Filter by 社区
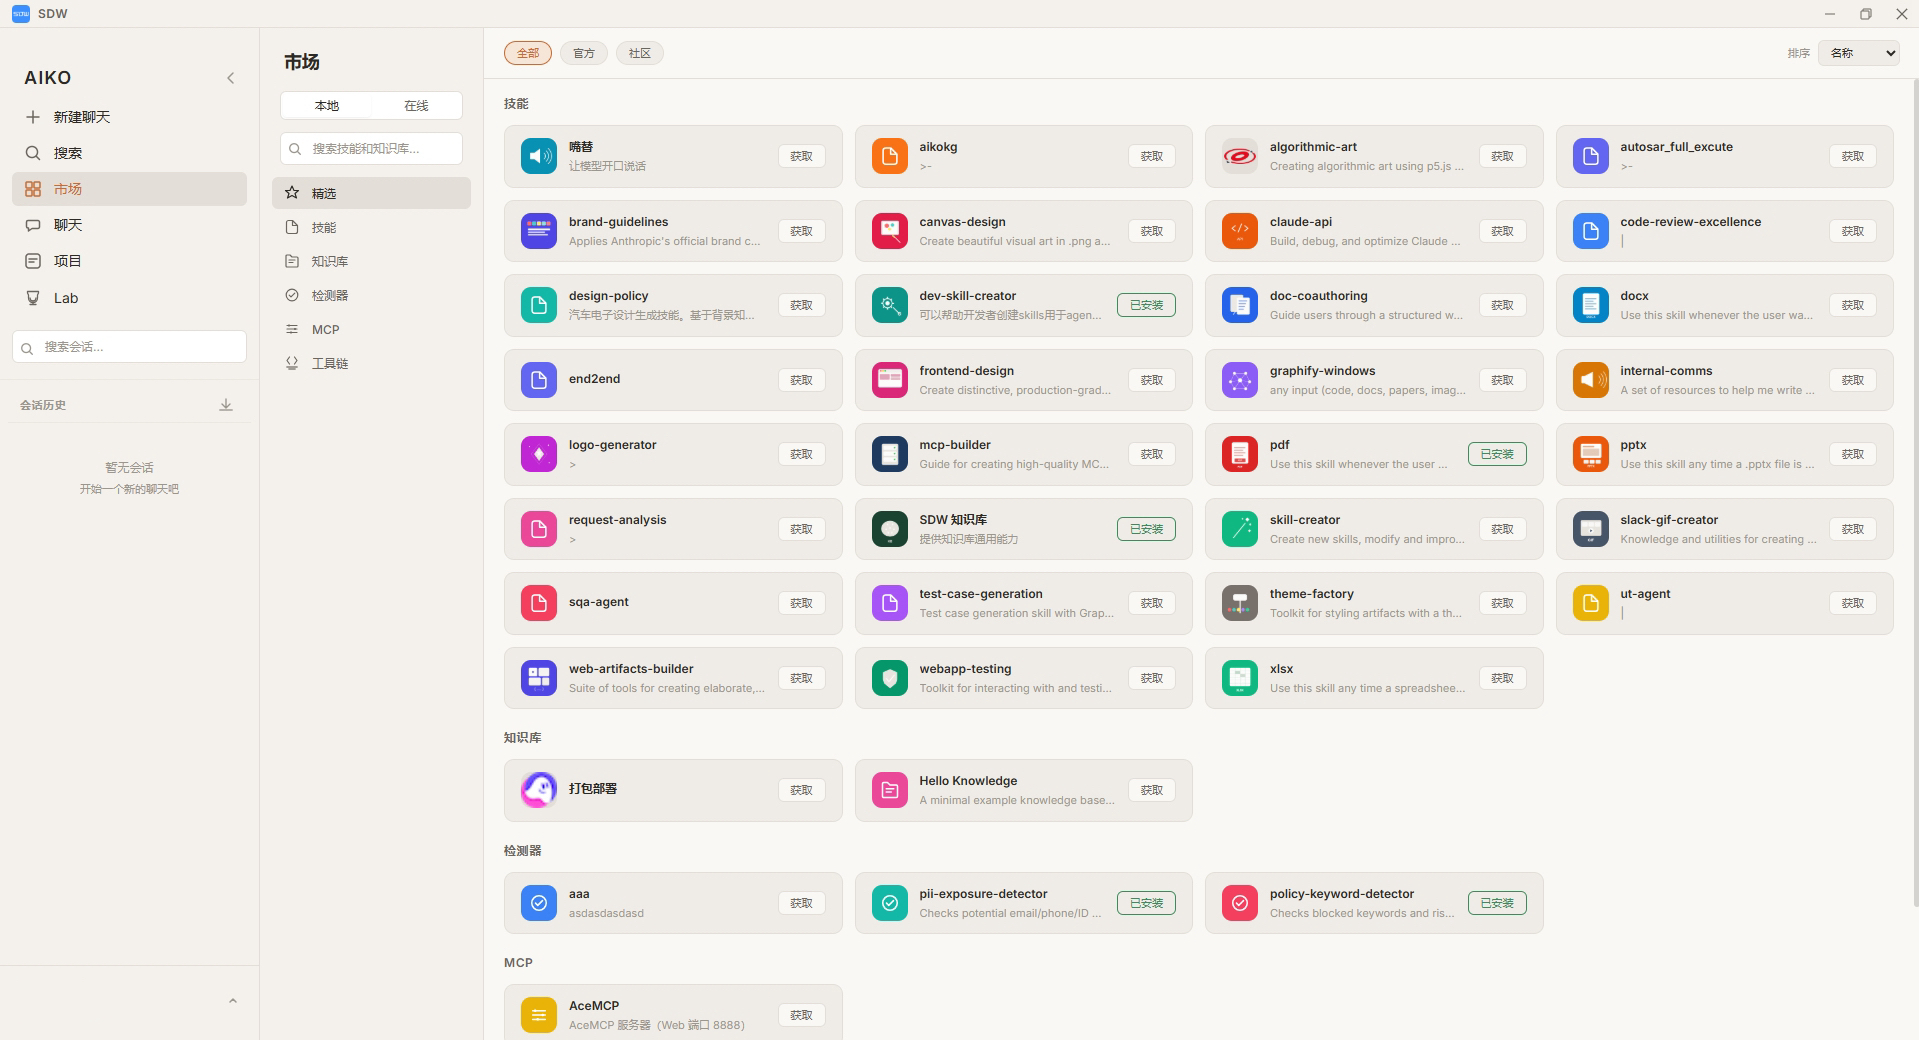 coord(640,53)
